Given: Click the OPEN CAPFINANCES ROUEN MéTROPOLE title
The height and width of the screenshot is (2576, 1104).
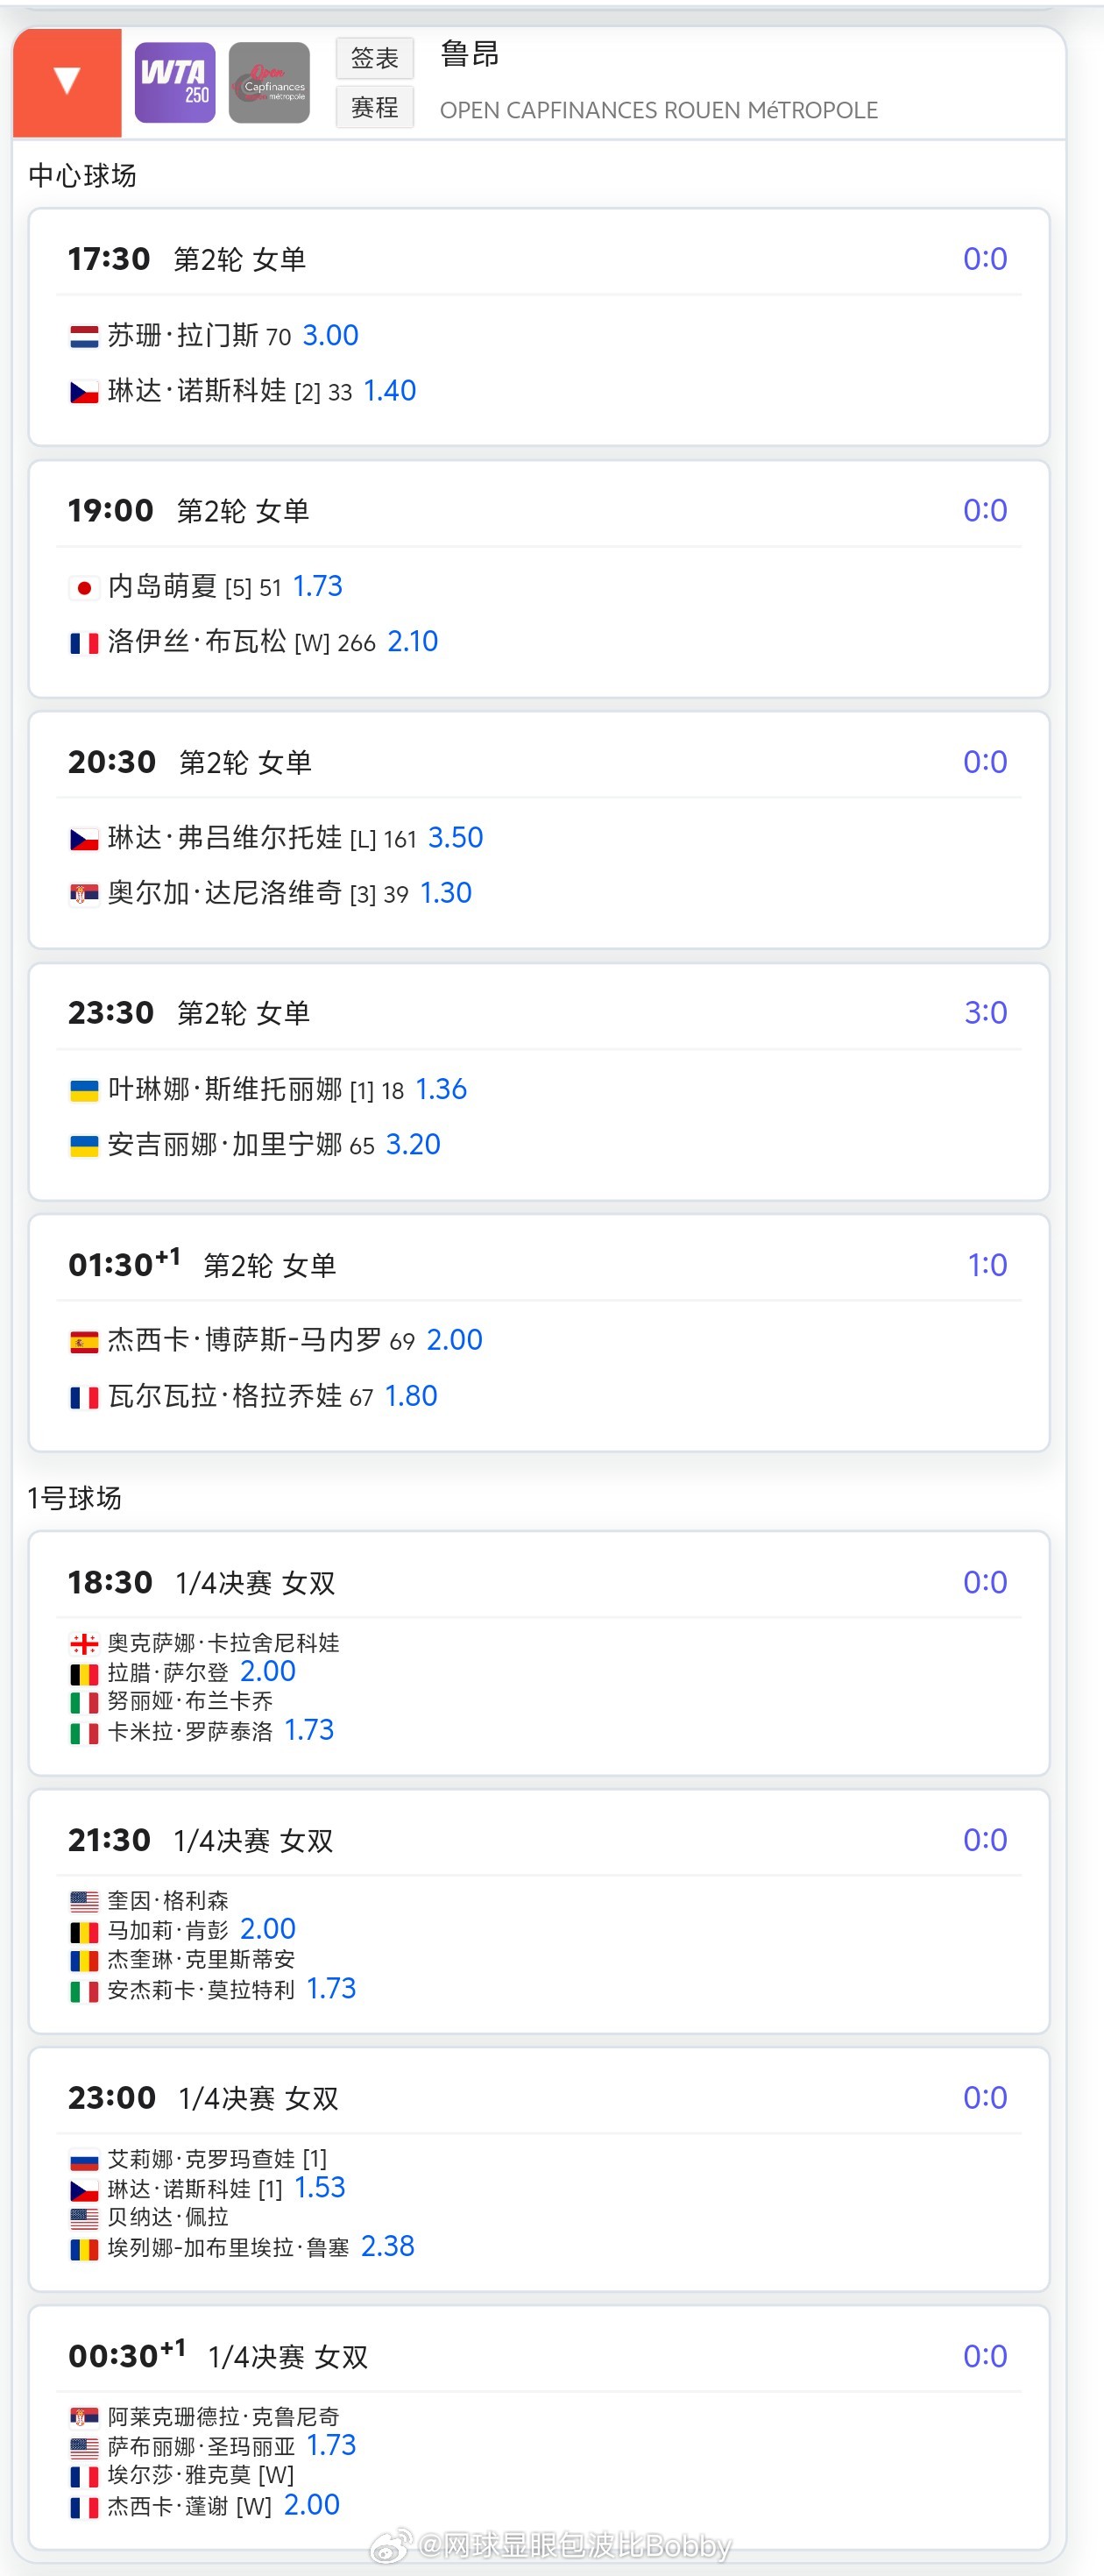Looking at the screenshot, I should (x=658, y=110).
